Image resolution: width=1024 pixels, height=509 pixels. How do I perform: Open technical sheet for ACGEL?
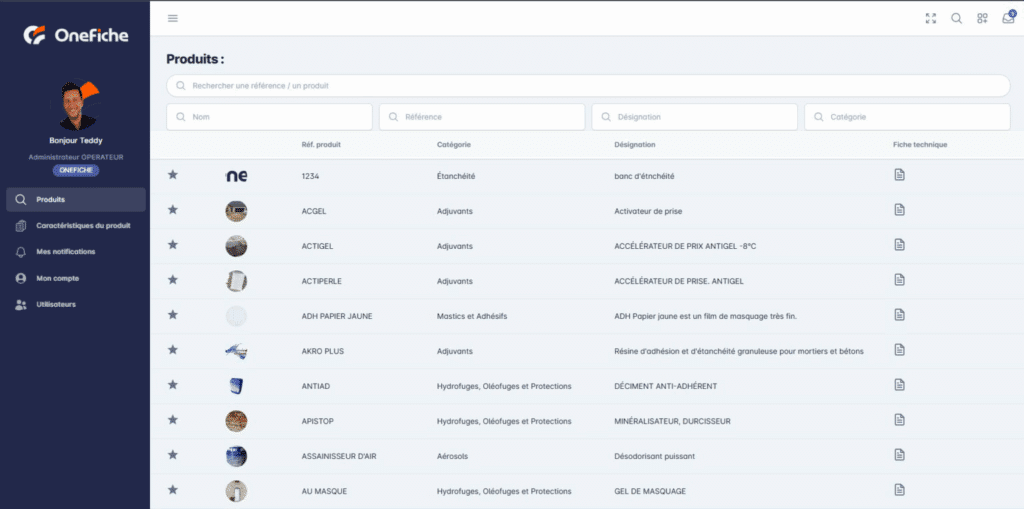[899, 210]
